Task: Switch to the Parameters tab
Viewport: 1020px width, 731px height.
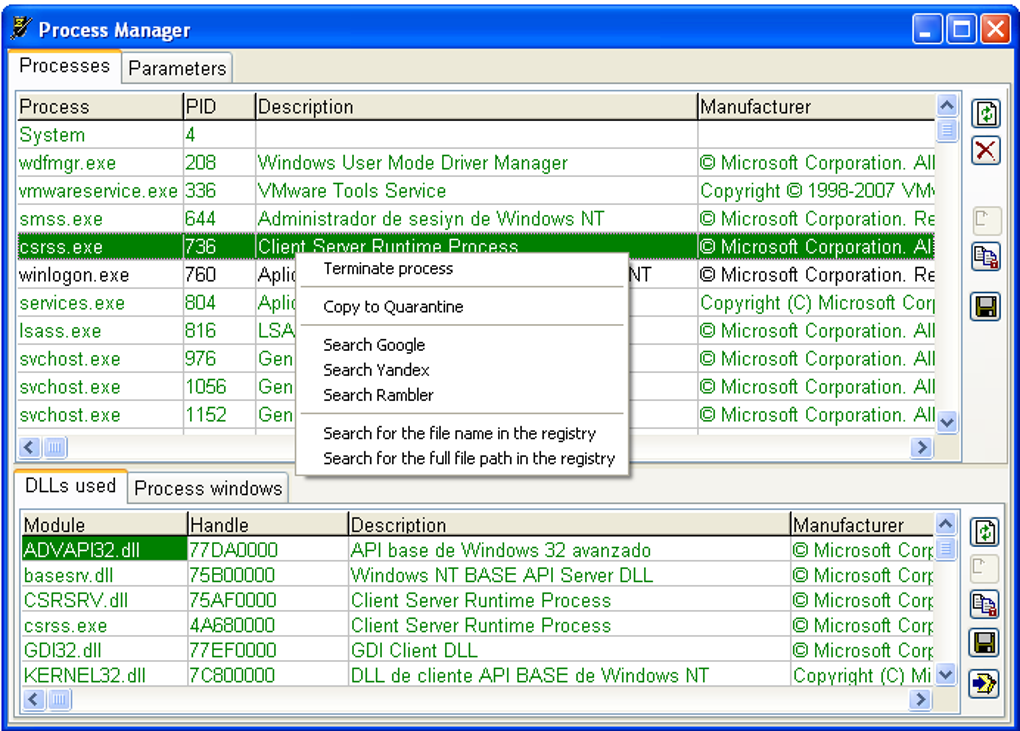Action: [x=177, y=68]
